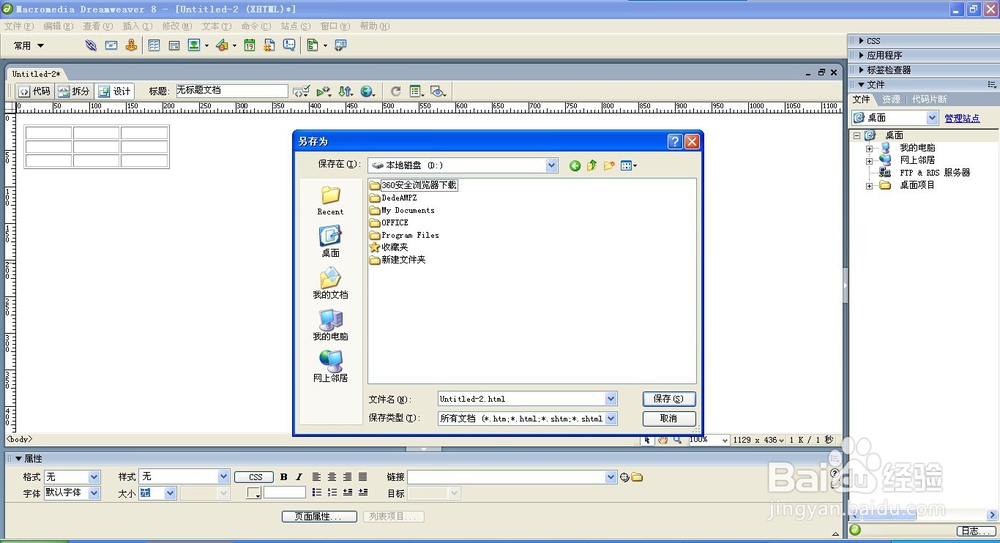Open the 文件 menu

18,26
